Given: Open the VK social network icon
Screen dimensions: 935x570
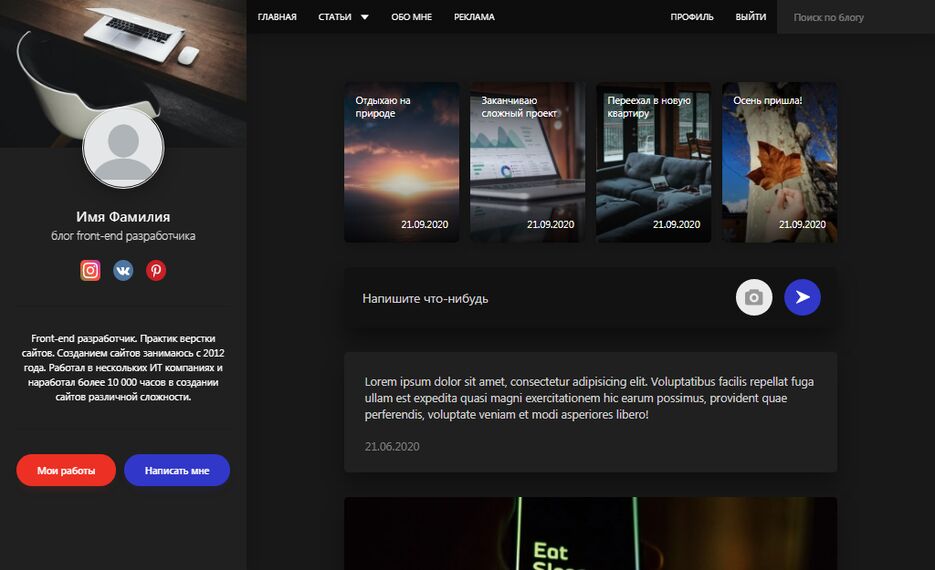Looking at the screenshot, I should (x=123, y=271).
